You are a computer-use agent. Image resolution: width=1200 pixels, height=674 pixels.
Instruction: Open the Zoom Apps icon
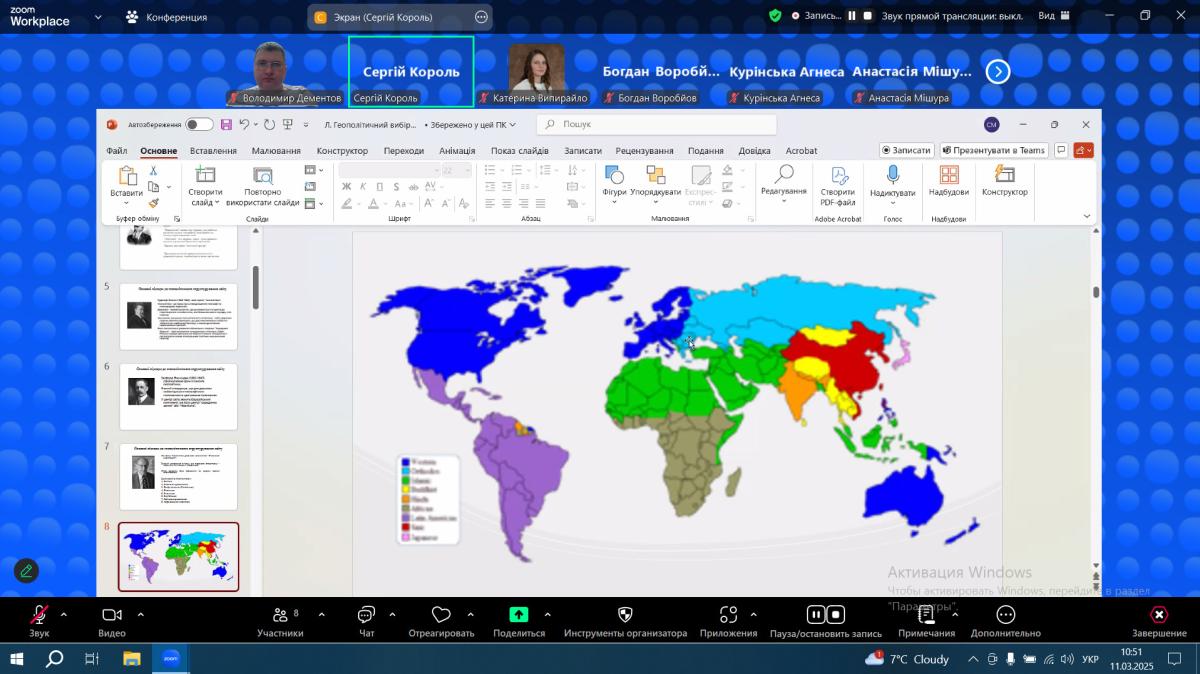coord(728,615)
